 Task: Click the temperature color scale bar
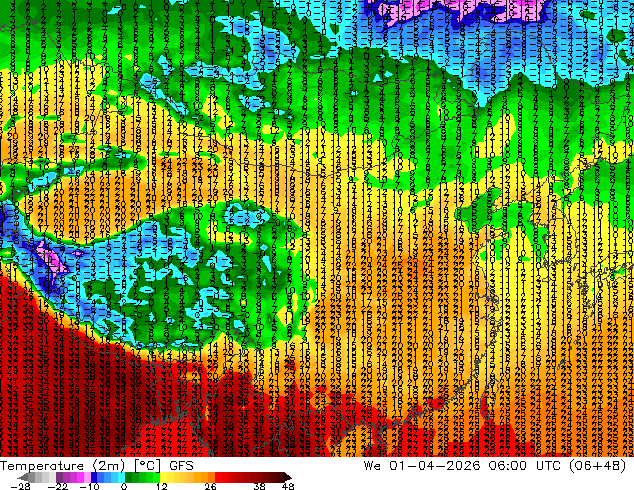coord(156,477)
